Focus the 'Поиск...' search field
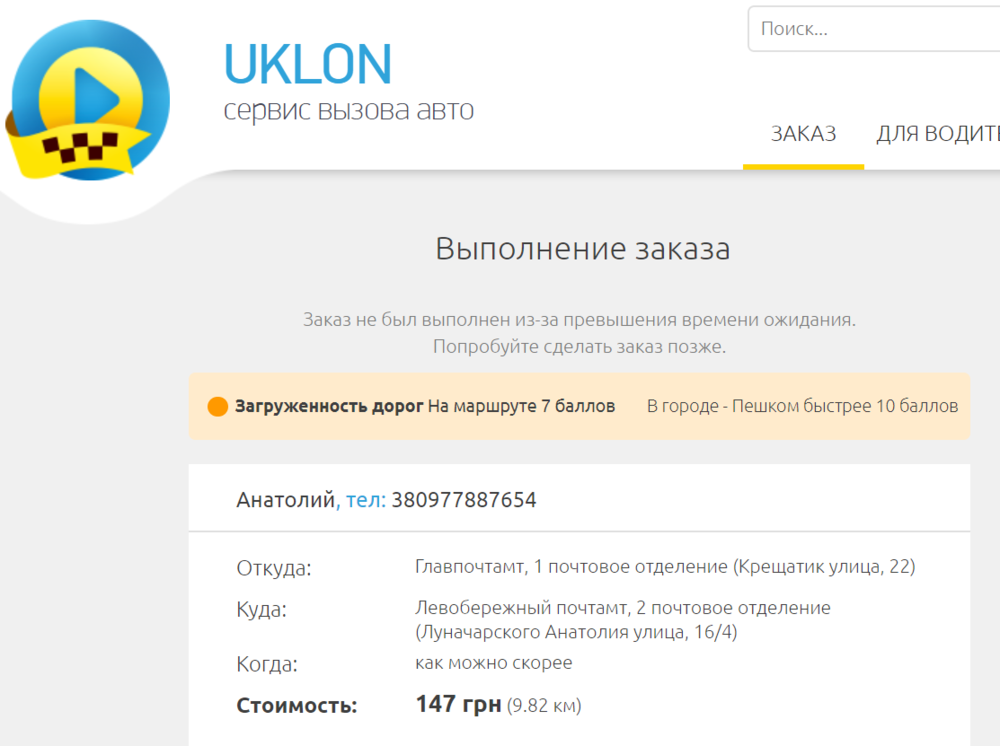The height and width of the screenshot is (746, 1000). pyautogui.click(x=870, y=29)
